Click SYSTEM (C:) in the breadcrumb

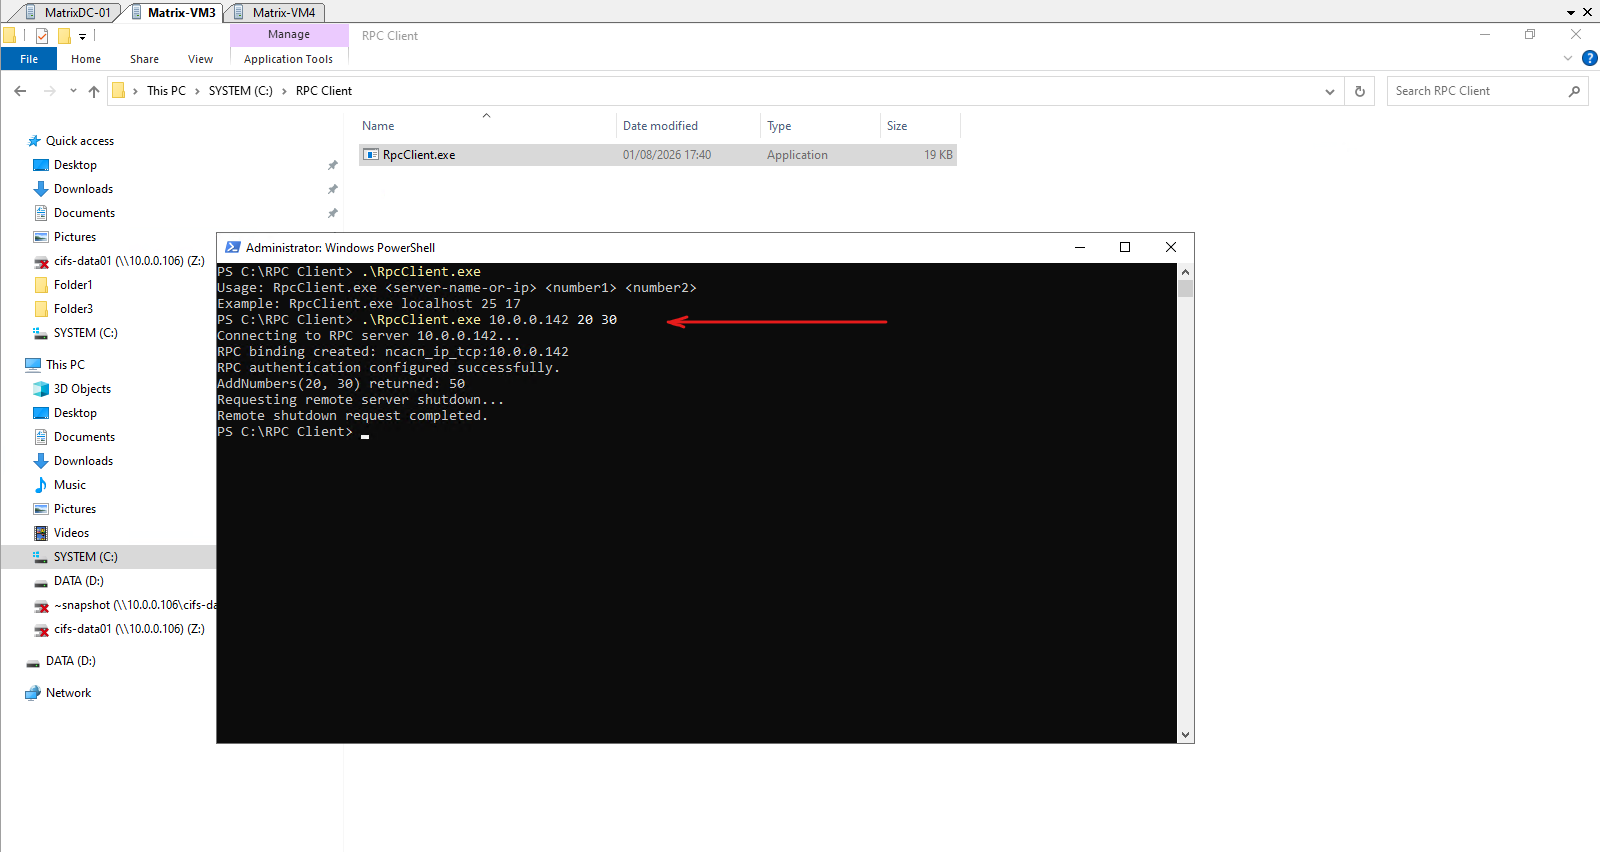tap(240, 91)
